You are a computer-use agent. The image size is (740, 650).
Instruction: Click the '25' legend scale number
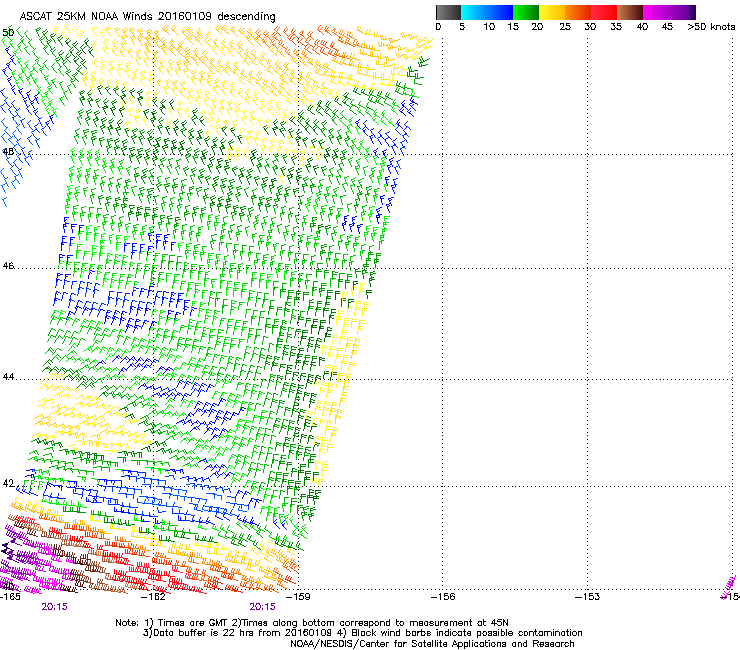click(x=565, y=27)
